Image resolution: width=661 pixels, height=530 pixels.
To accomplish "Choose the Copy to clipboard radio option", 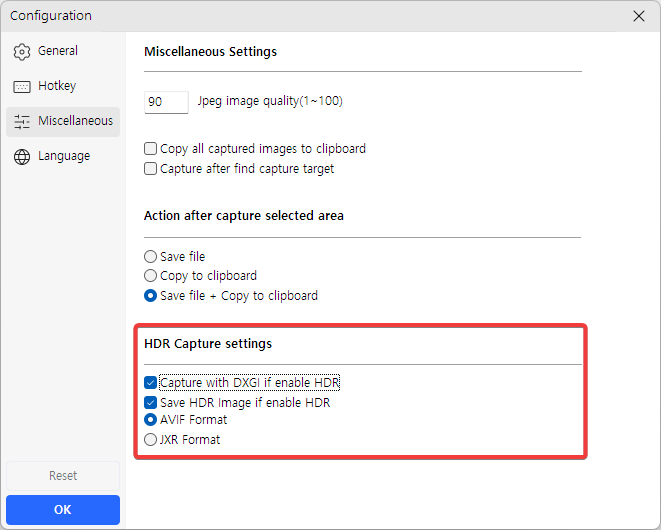I will point(151,276).
